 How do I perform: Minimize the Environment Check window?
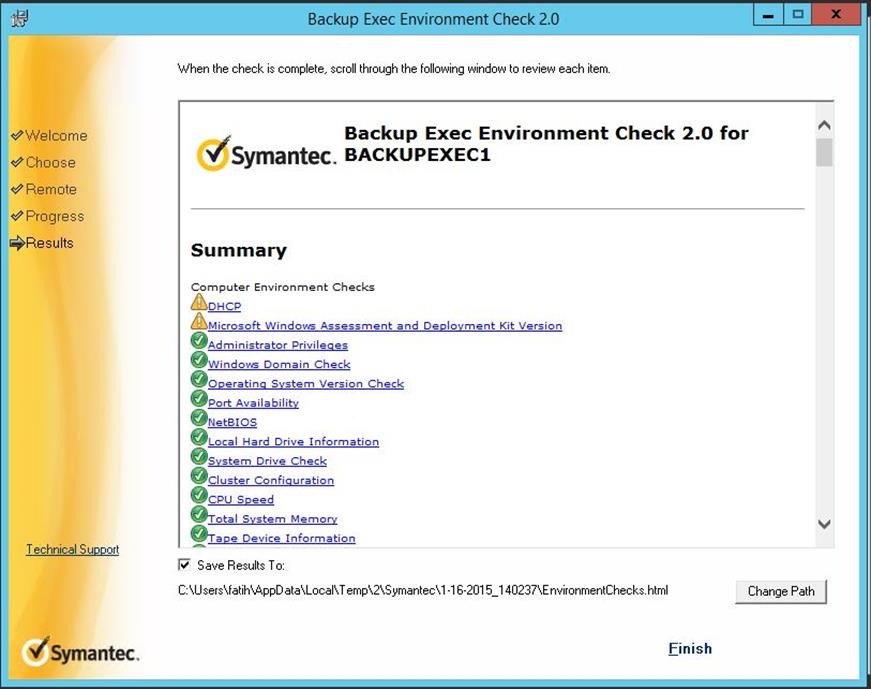768,15
